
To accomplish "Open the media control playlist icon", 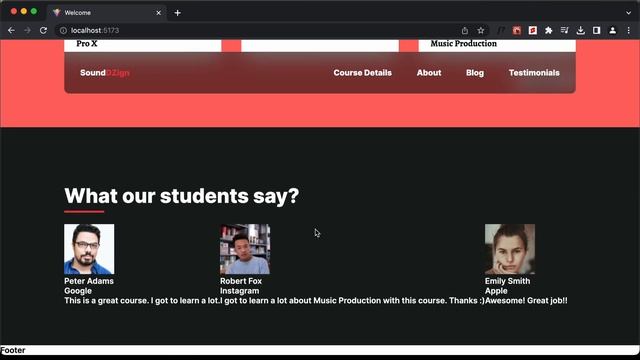I will [x=564, y=31].
